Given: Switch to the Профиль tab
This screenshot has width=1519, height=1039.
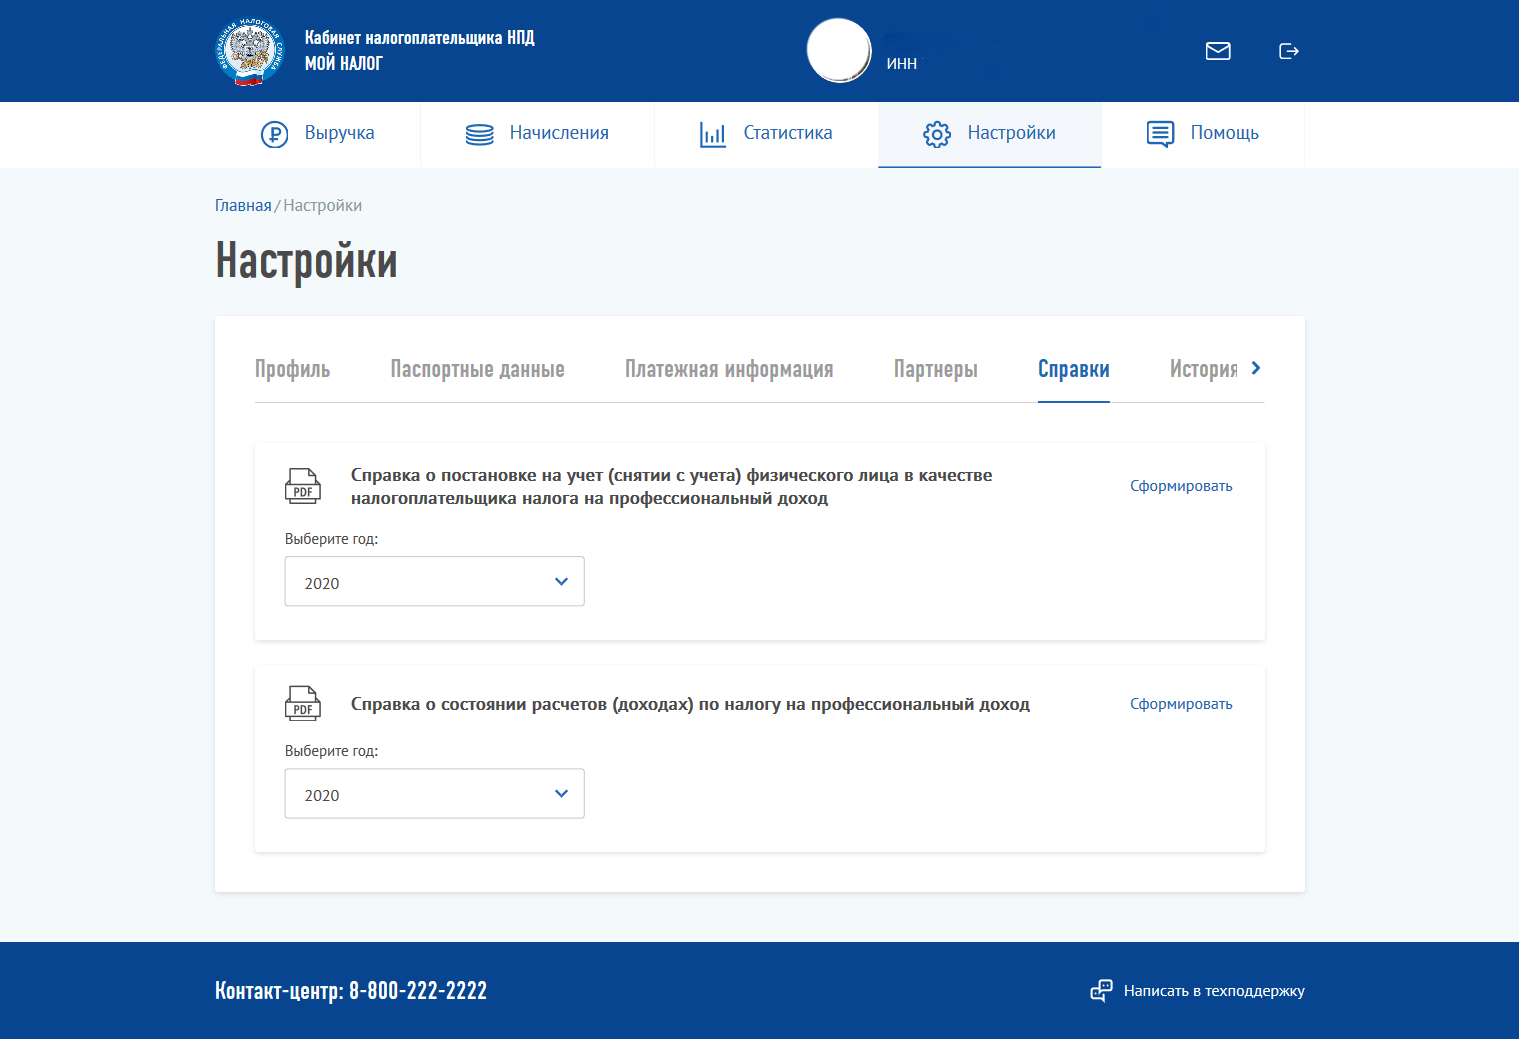Looking at the screenshot, I should tap(292, 369).
